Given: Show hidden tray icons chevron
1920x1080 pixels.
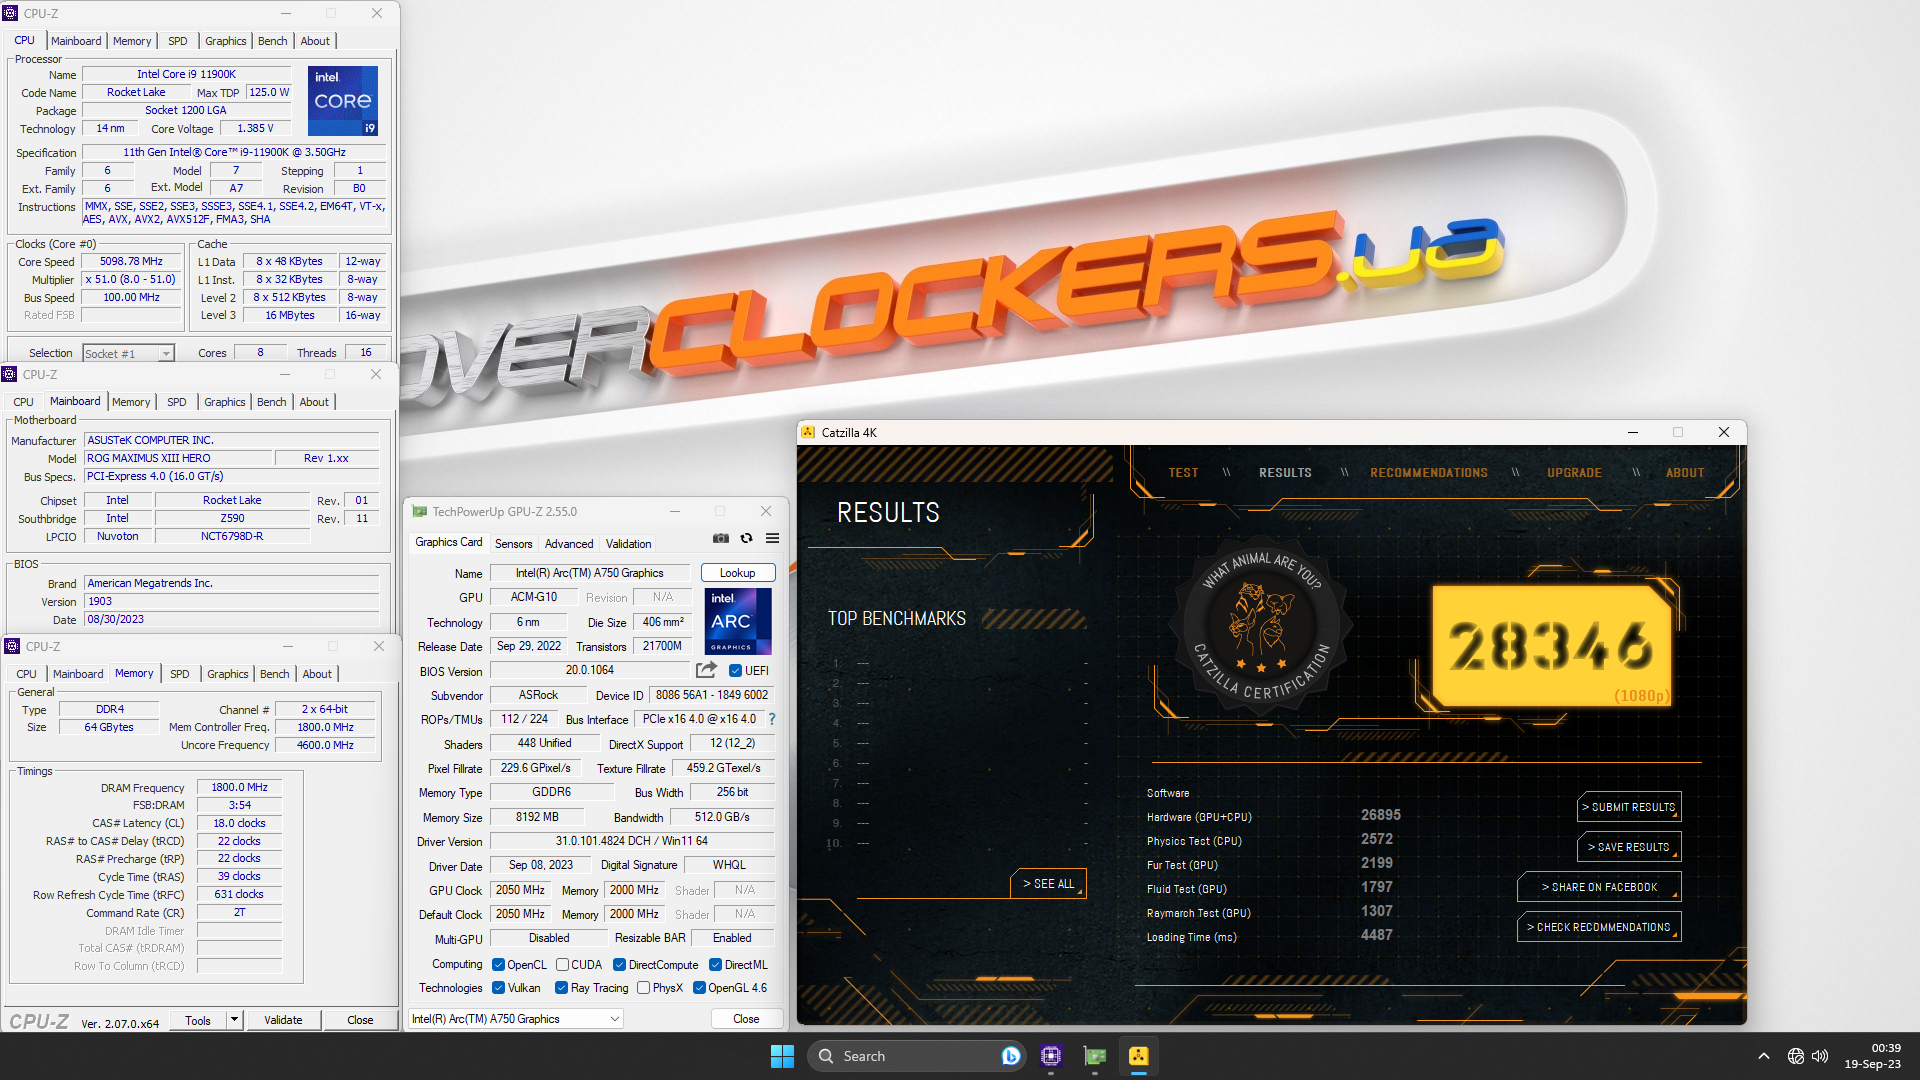Looking at the screenshot, I should 1763,1056.
